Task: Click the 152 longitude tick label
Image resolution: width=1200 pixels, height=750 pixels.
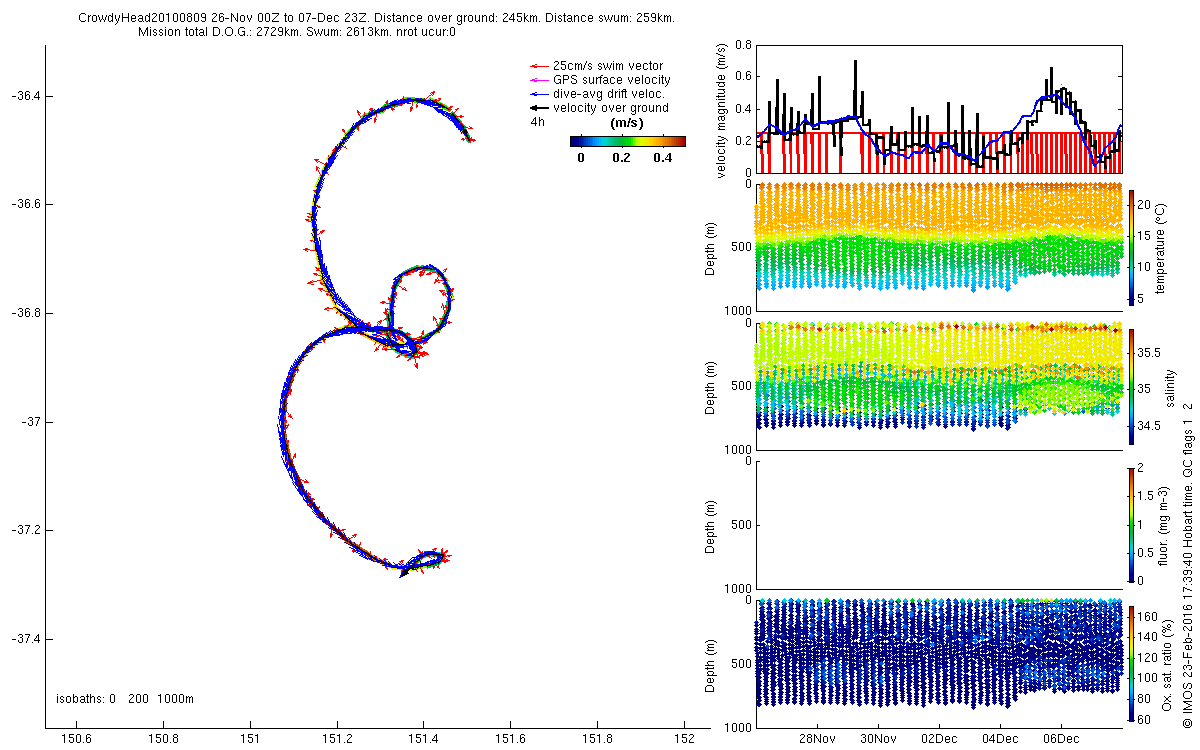Action: 684,739
